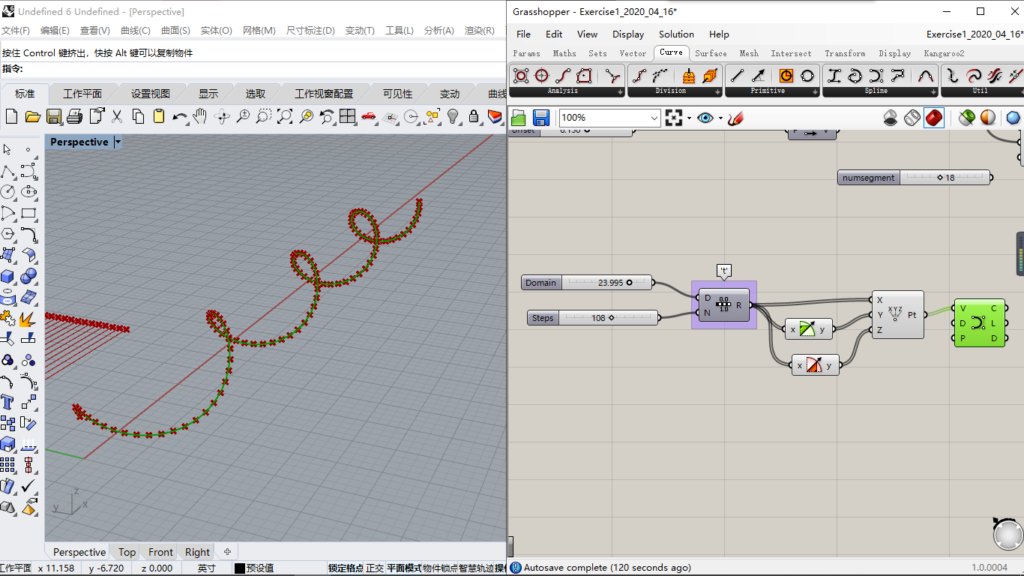Select wireframe preview mode in Grasshopper
The height and width of the screenshot is (576, 1024).
click(x=912, y=118)
